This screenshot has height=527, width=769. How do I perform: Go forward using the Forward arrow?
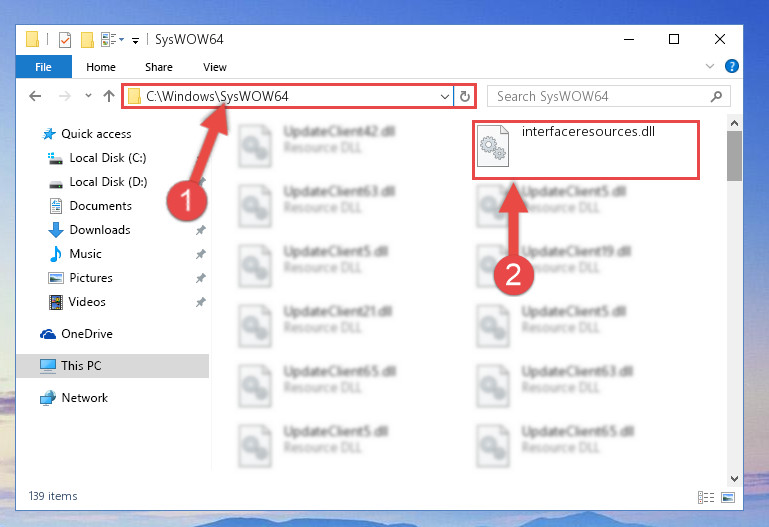(64, 96)
